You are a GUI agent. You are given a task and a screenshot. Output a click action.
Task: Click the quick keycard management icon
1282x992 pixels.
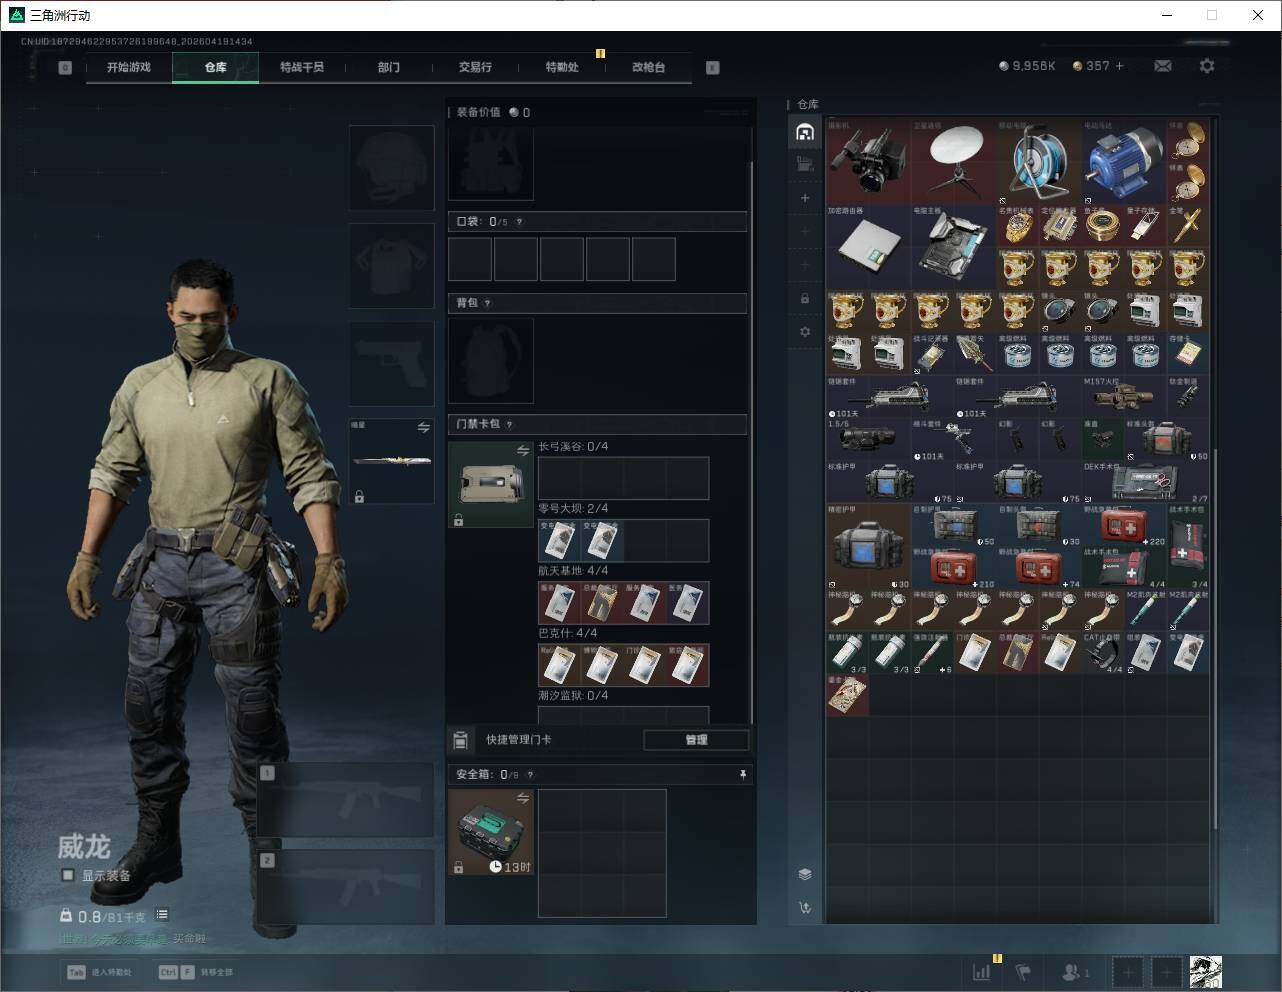coord(460,740)
